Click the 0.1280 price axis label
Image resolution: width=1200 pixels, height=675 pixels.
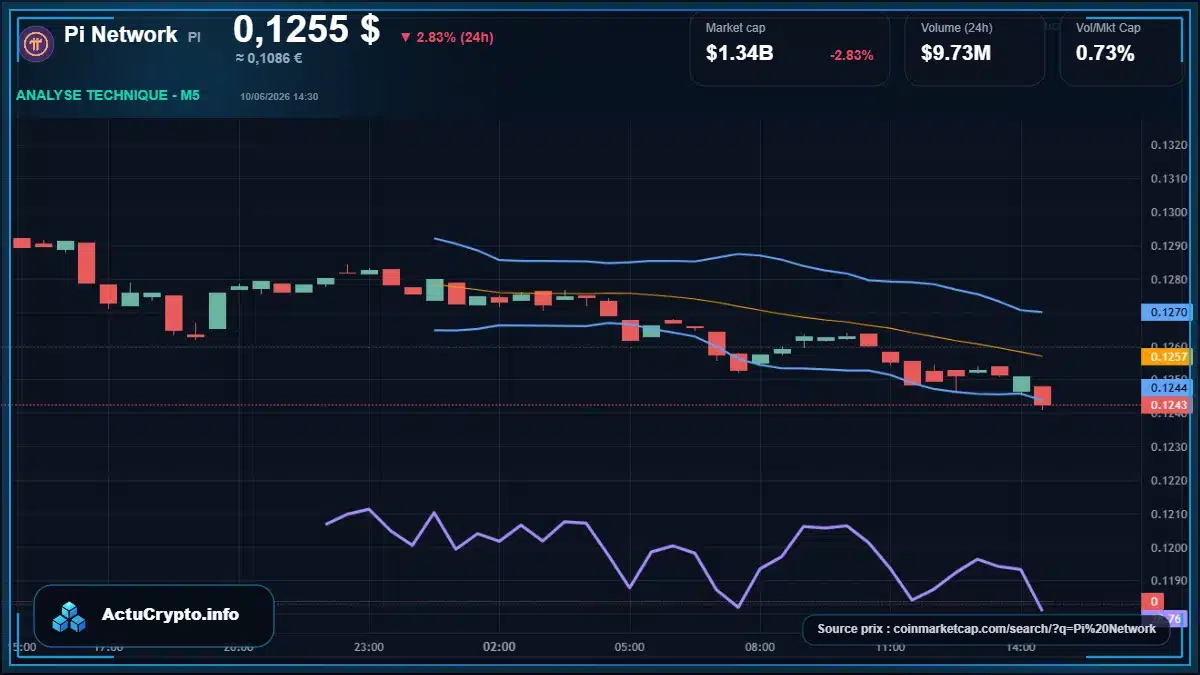tap(1168, 279)
